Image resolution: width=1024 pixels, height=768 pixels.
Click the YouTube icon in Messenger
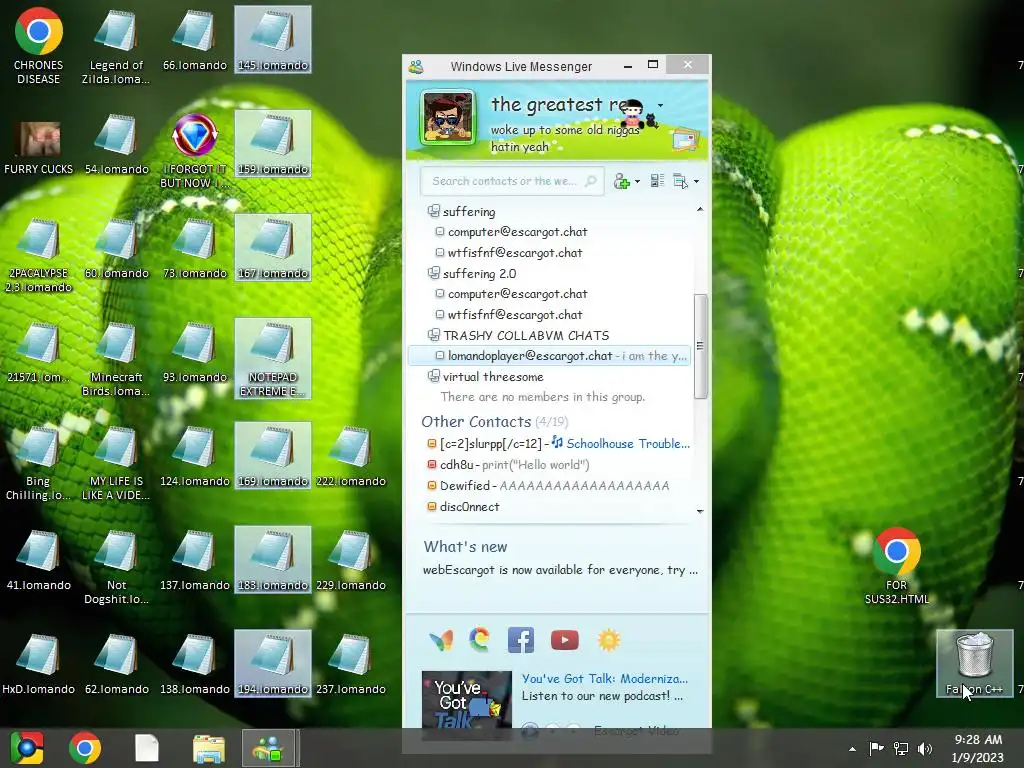(x=565, y=640)
